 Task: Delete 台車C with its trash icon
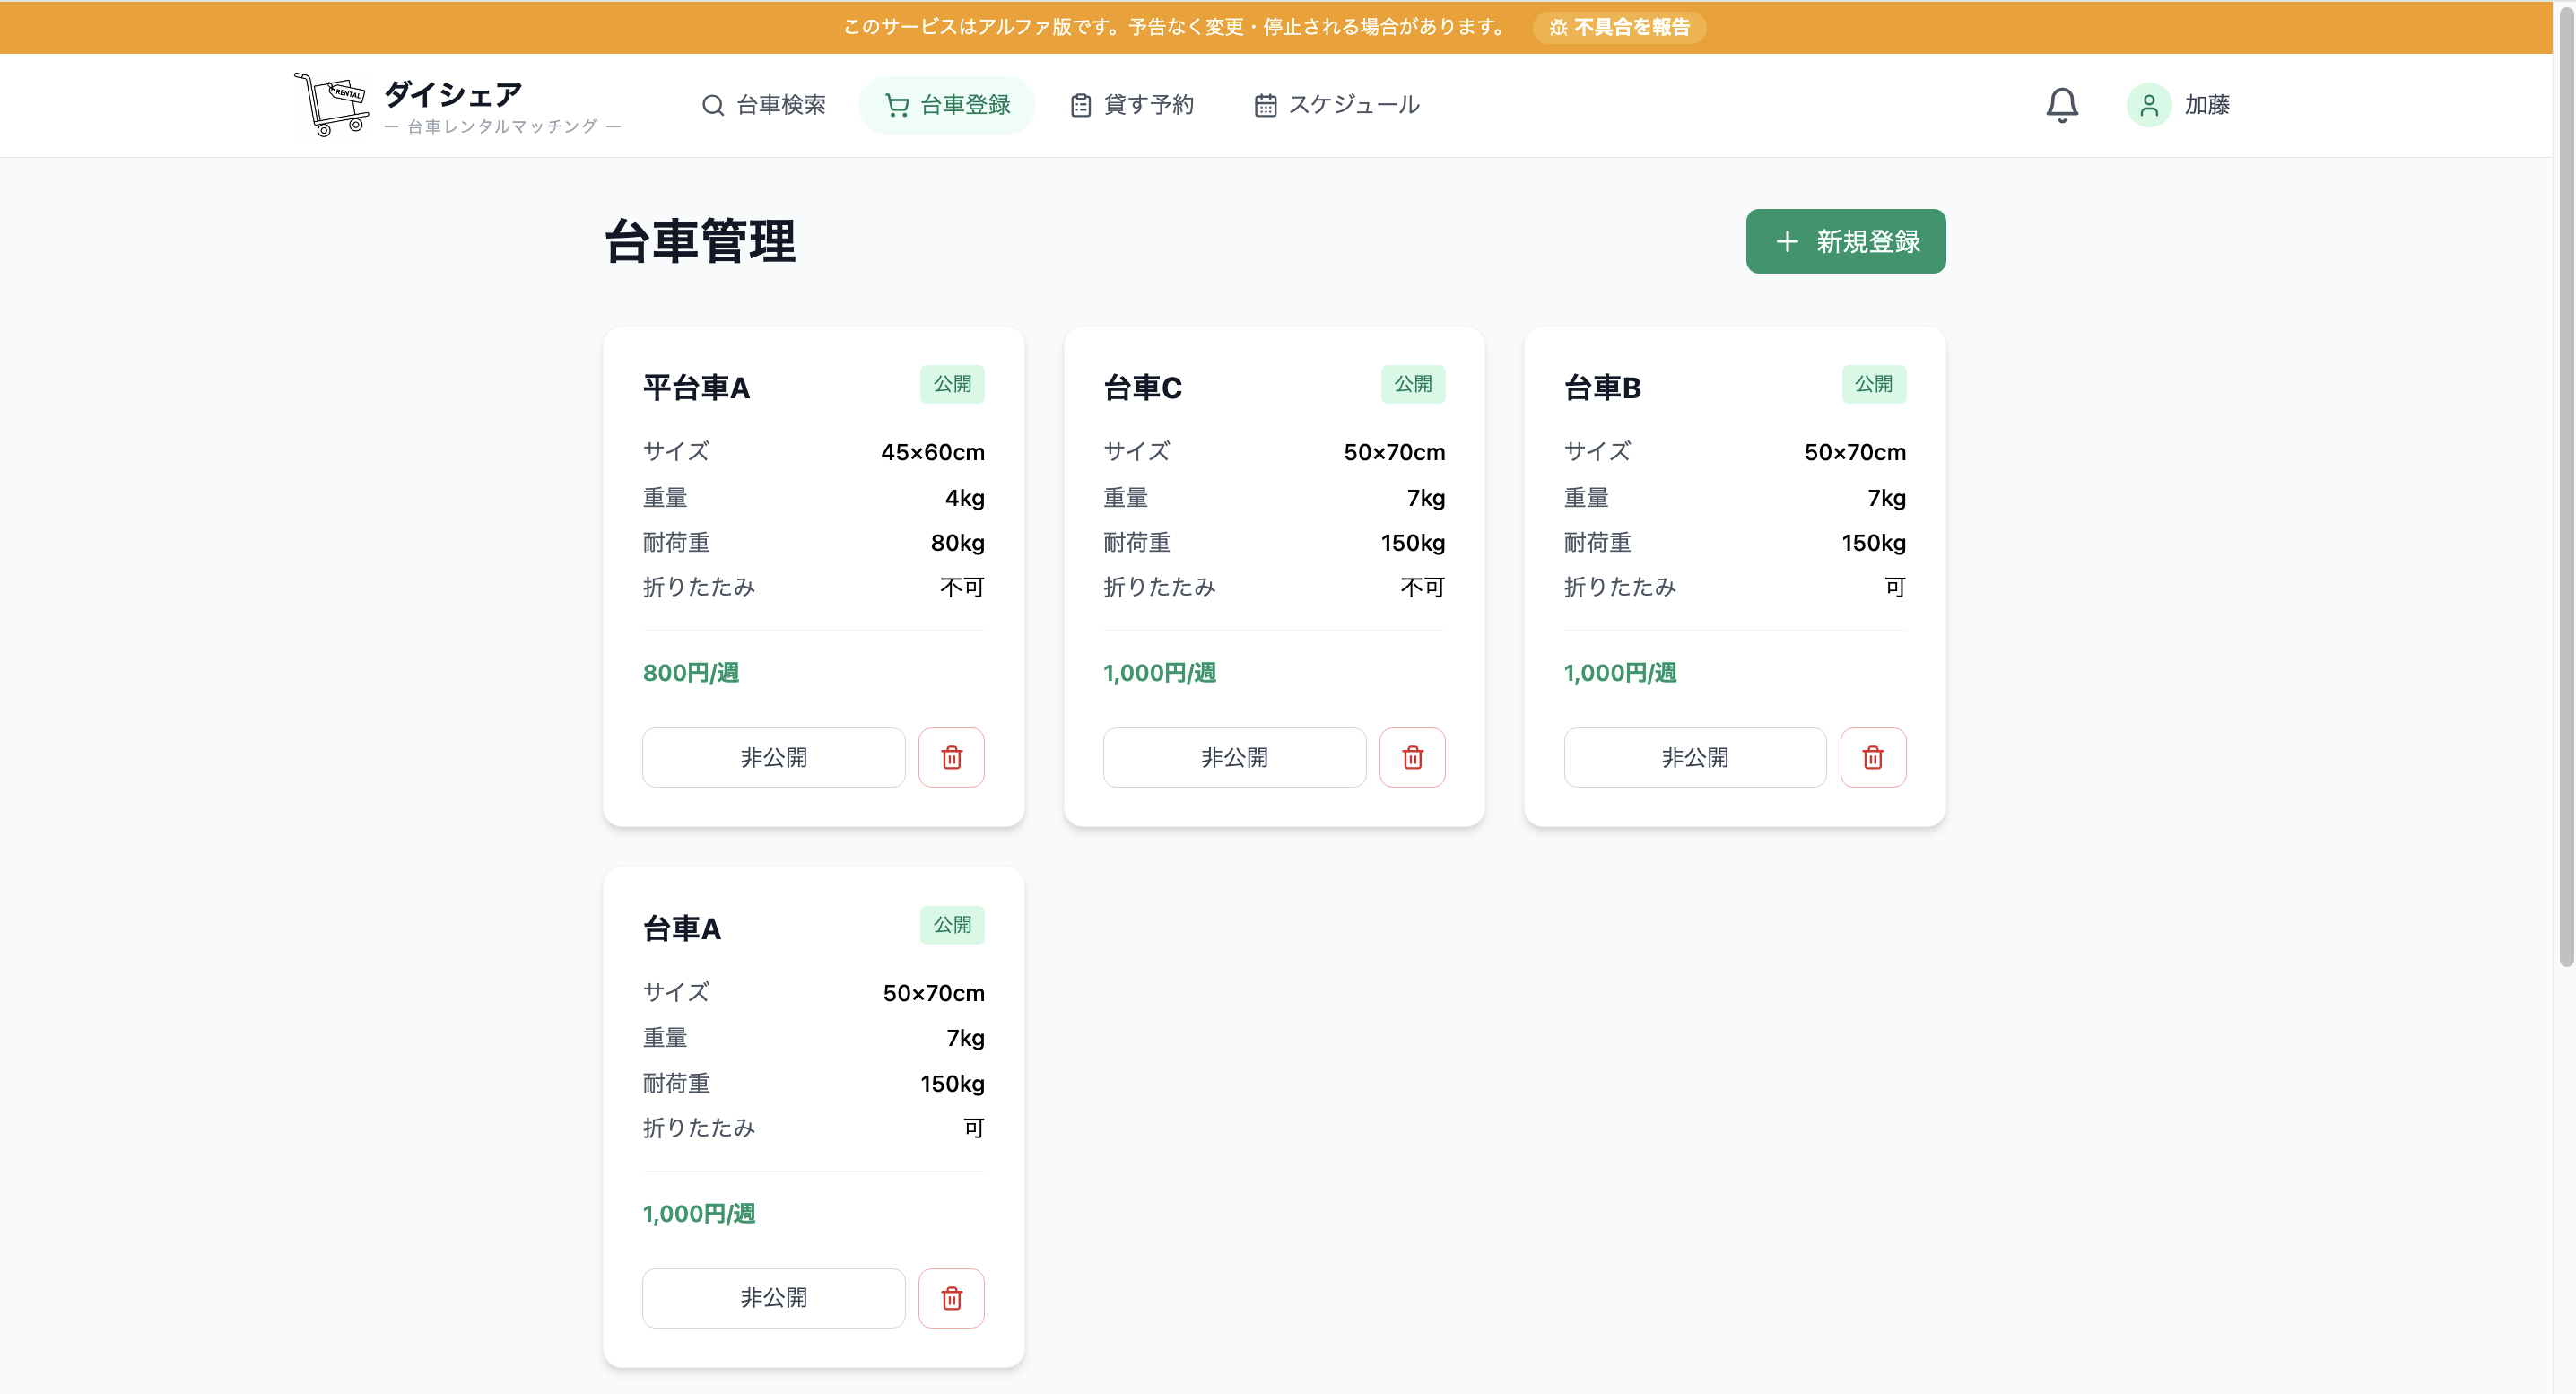coord(1412,757)
